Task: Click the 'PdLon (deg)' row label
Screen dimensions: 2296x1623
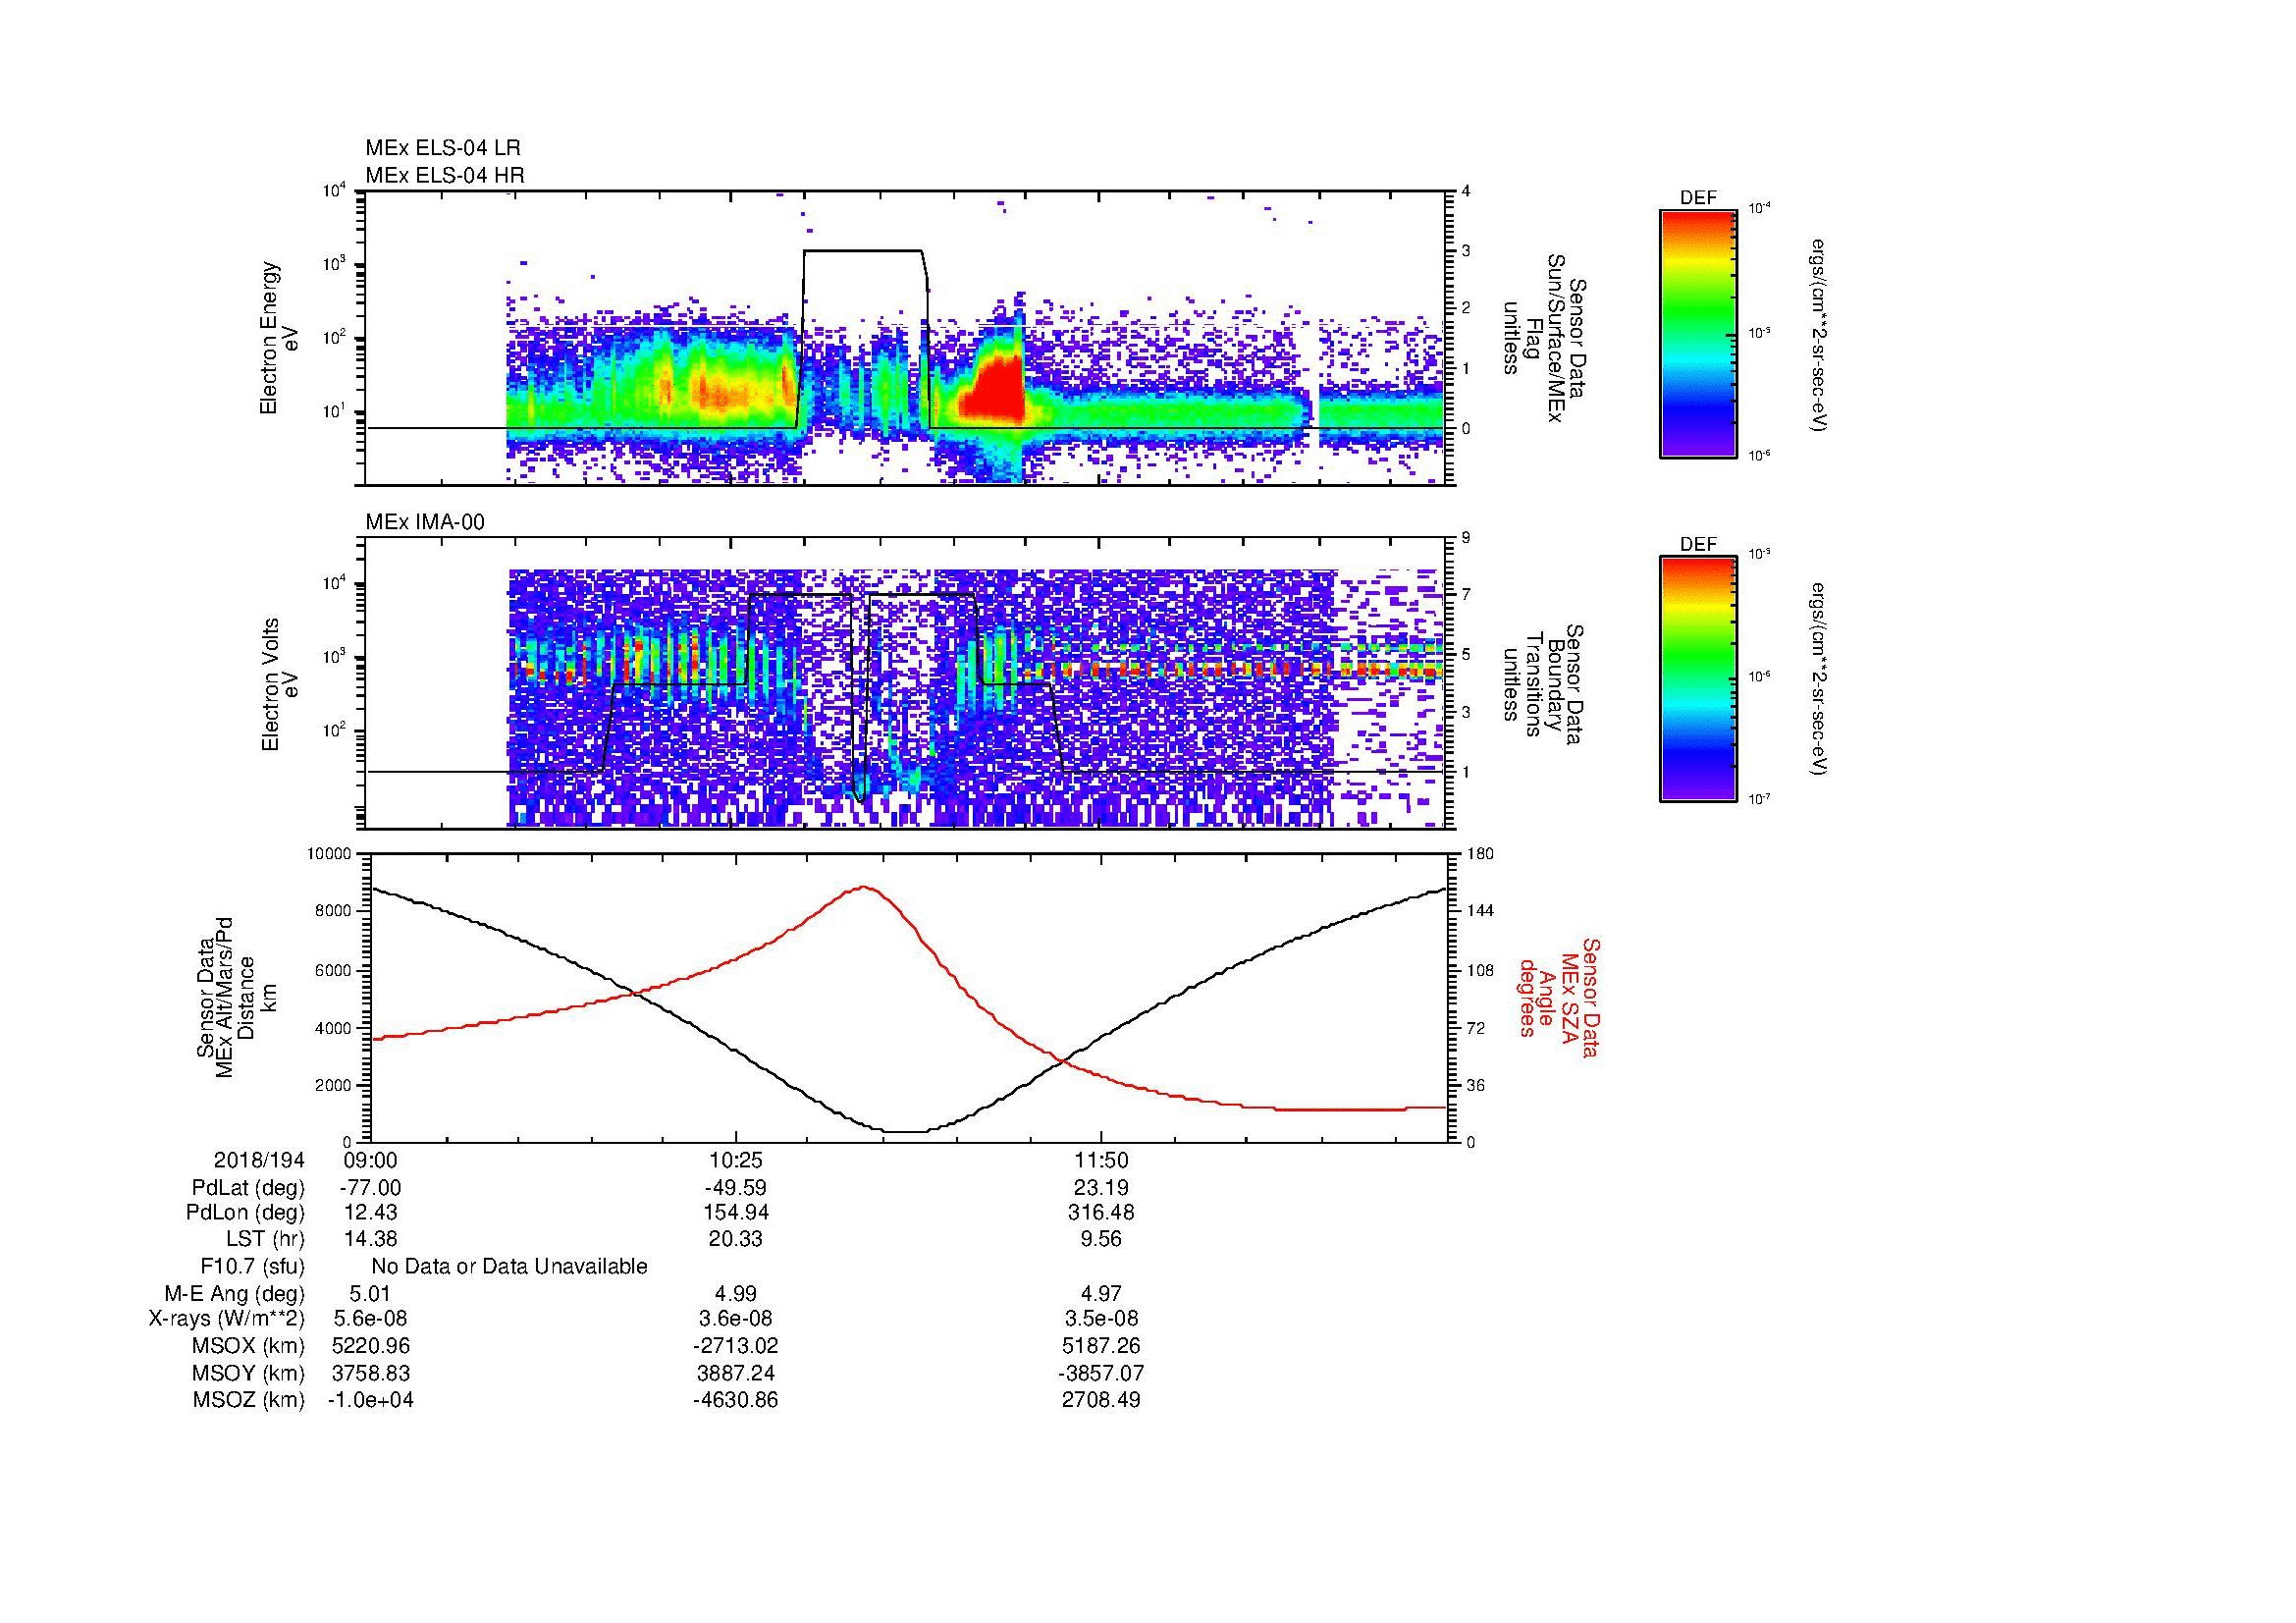Action: pos(245,1213)
